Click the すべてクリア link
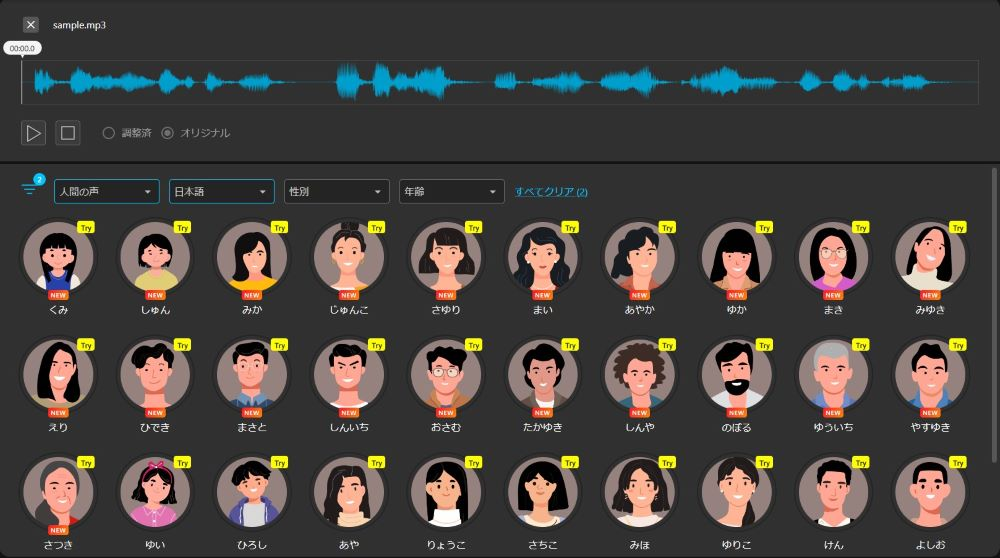 [x=551, y=191]
